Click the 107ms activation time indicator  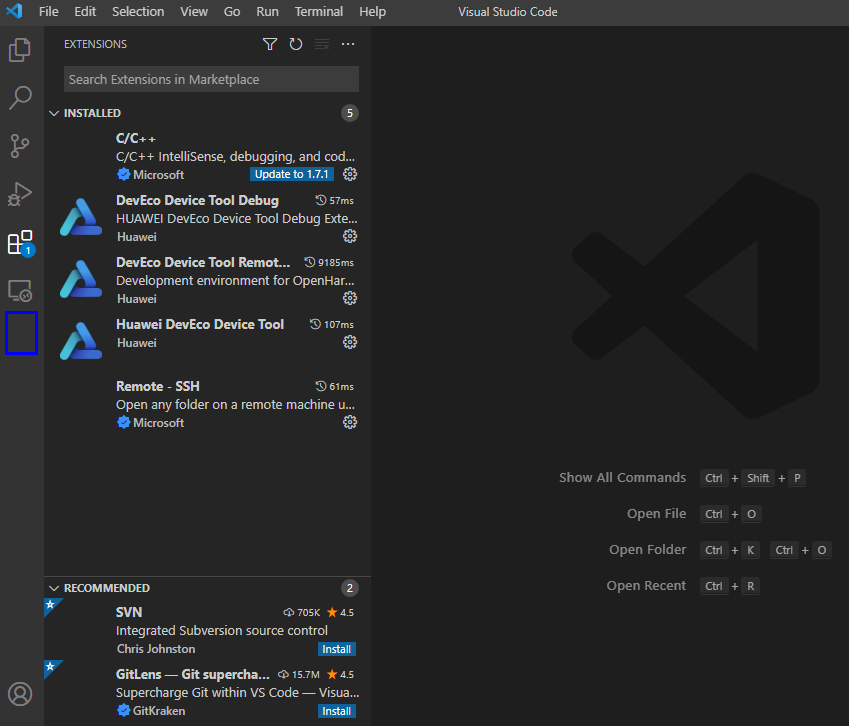coord(332,324)
